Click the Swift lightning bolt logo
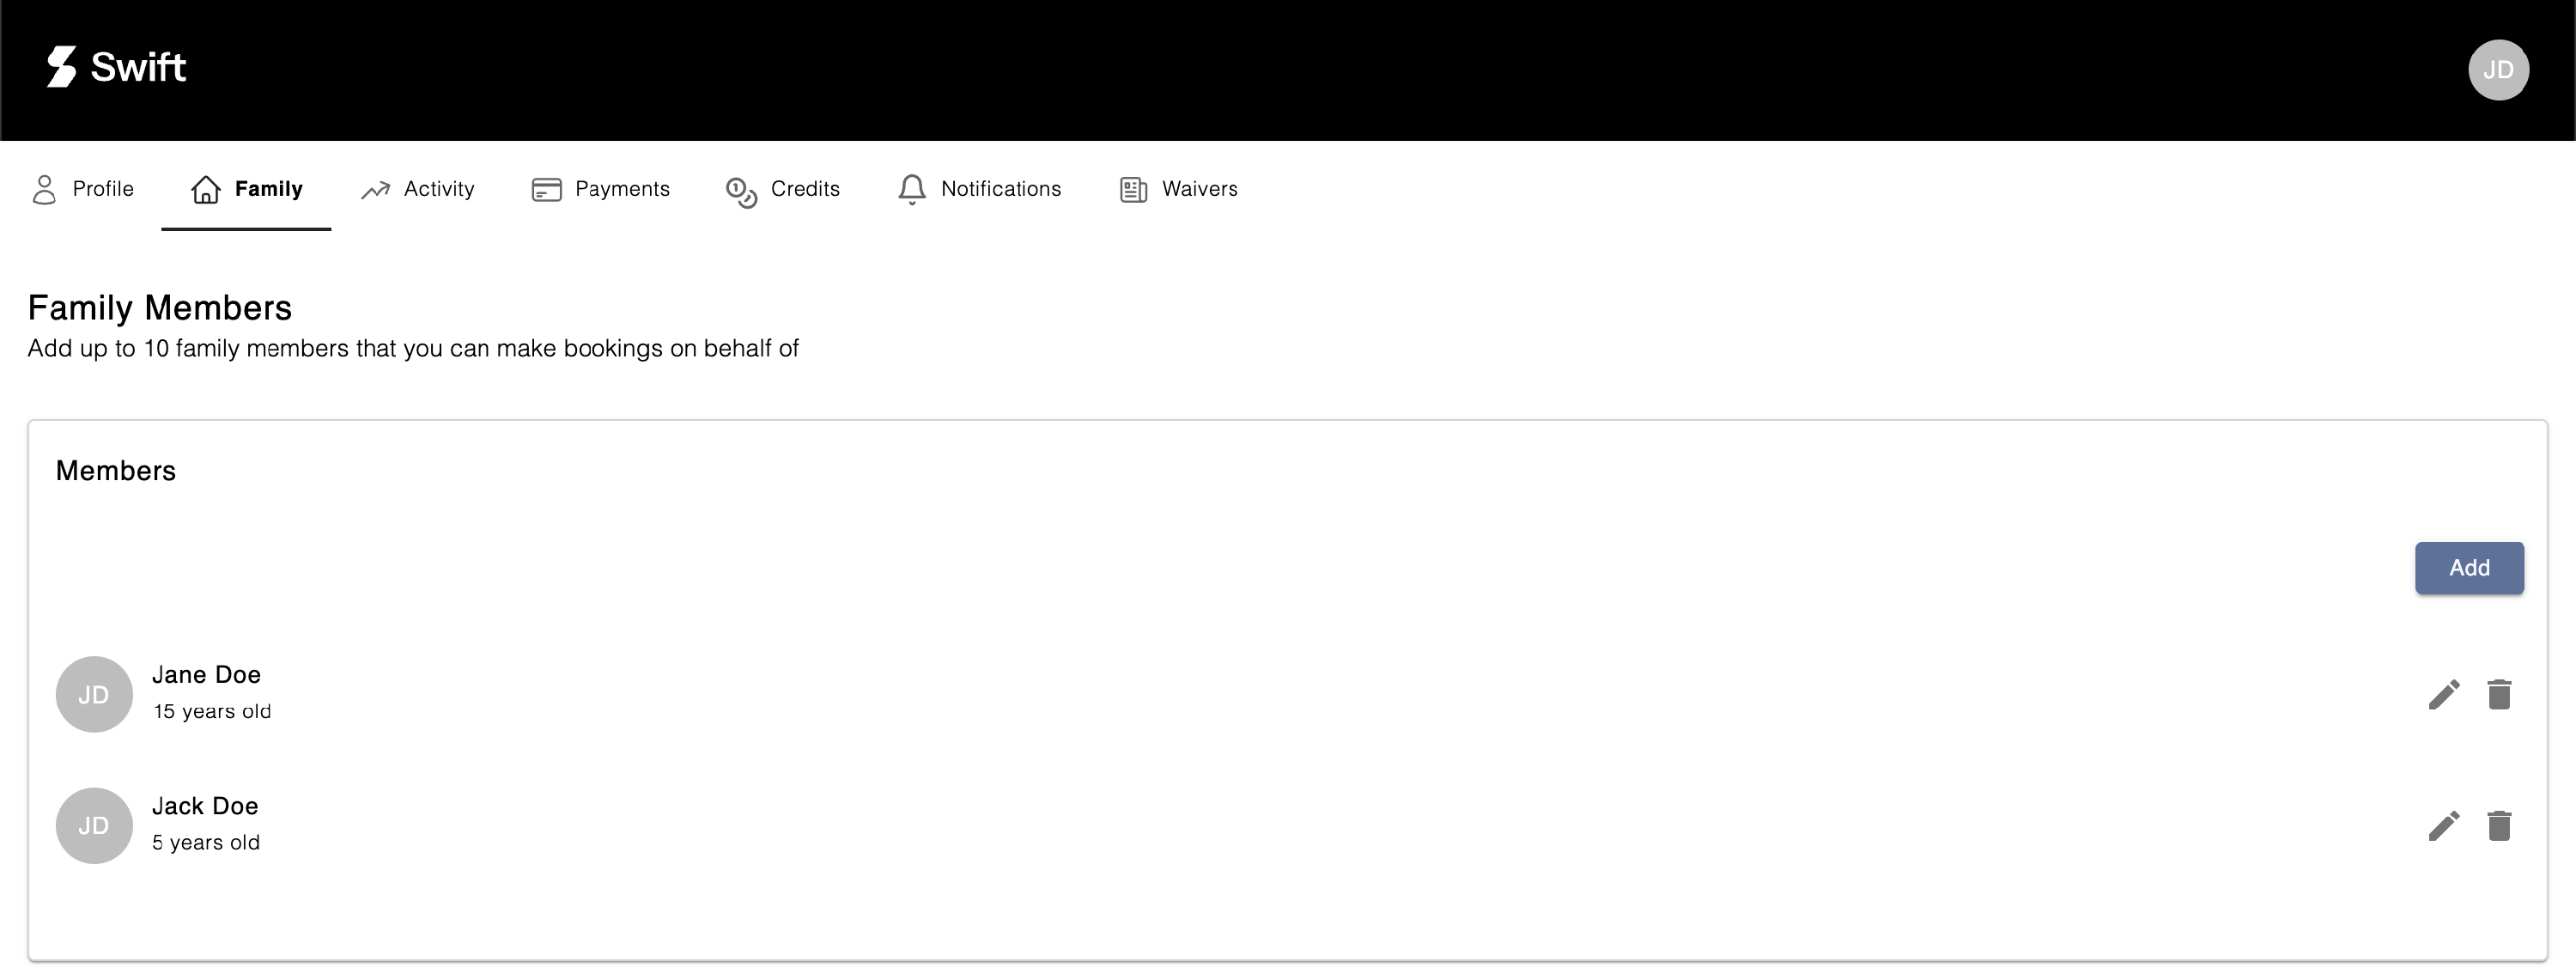 point(61,67)
